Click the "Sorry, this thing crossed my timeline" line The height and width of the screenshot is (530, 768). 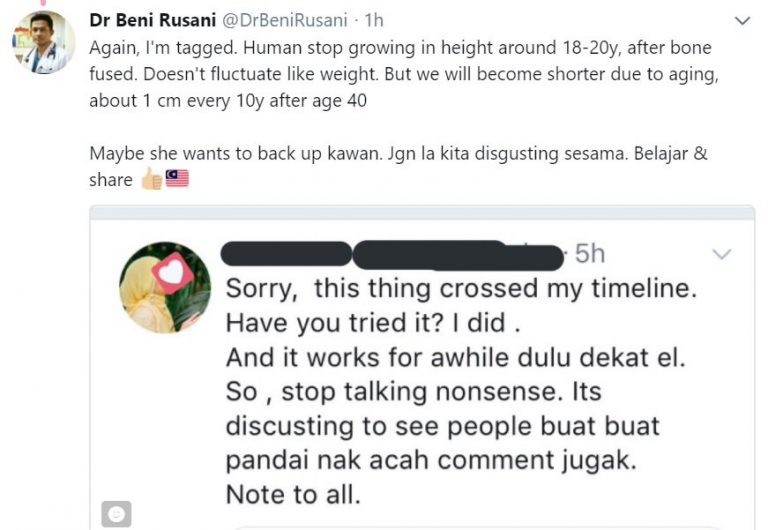coord(461,288)
